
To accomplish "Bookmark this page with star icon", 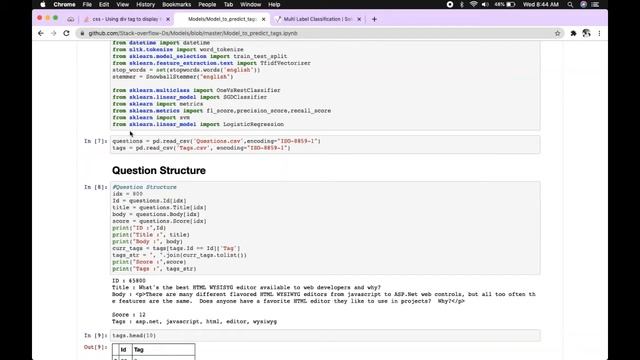I will 558,33.
